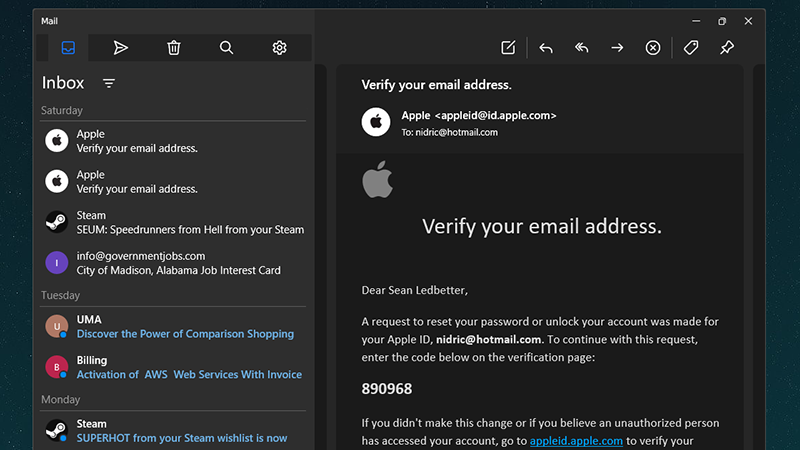Reply to this email
800x450 pixels.
tap(546, 47)
